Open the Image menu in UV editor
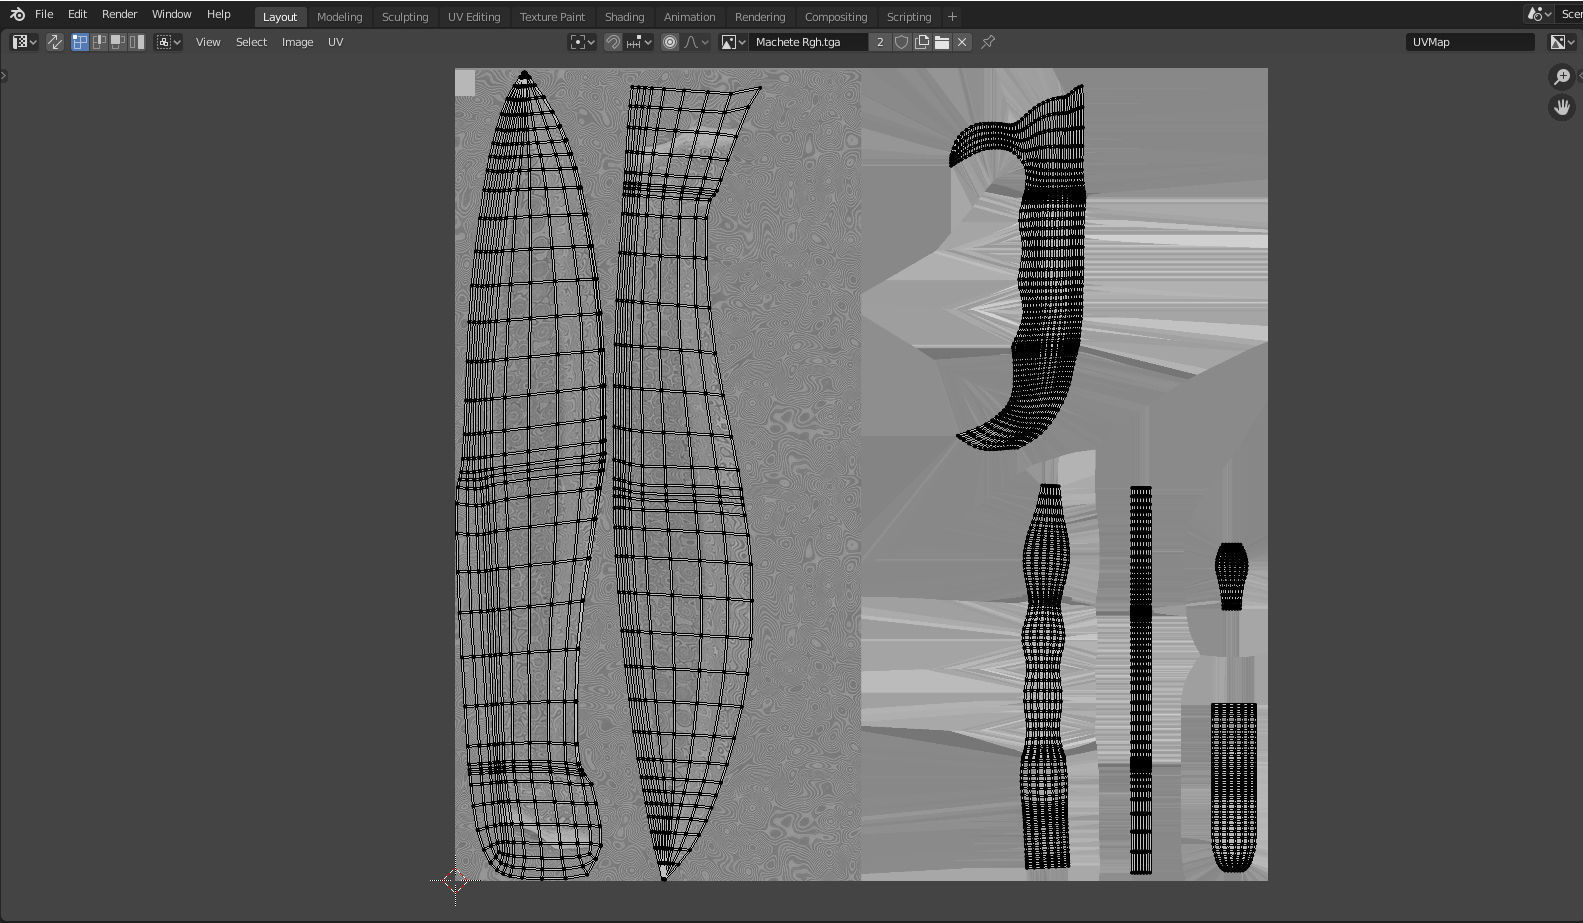This screenshot has width=1583, height=923. pos(297,42)
